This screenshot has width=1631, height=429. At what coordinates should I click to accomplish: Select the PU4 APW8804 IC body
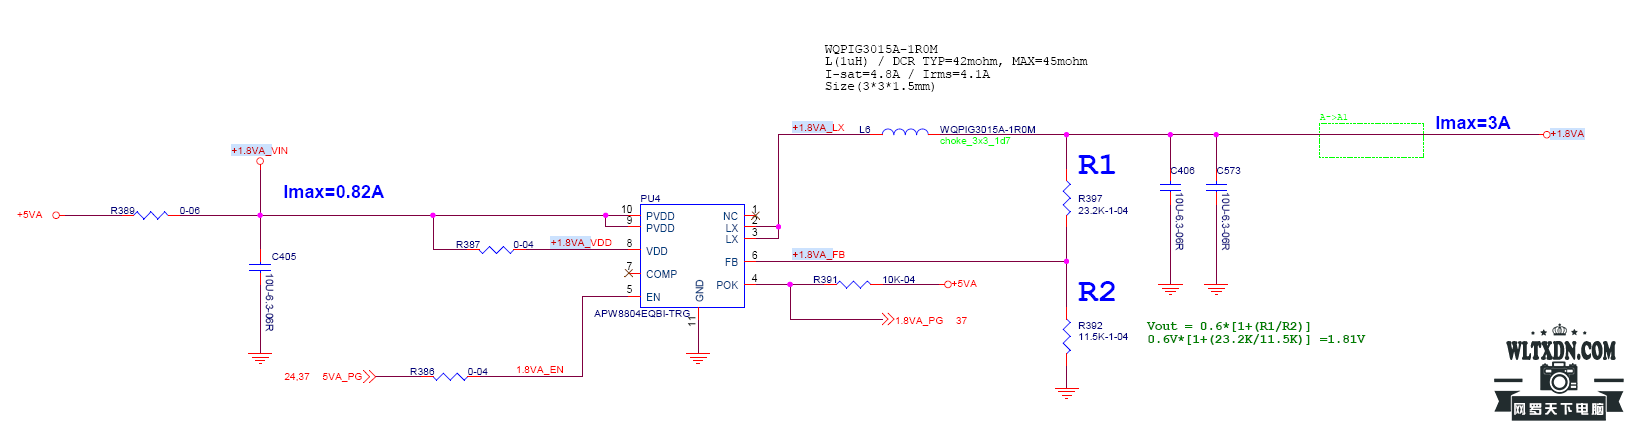click(x=692, y=256)
